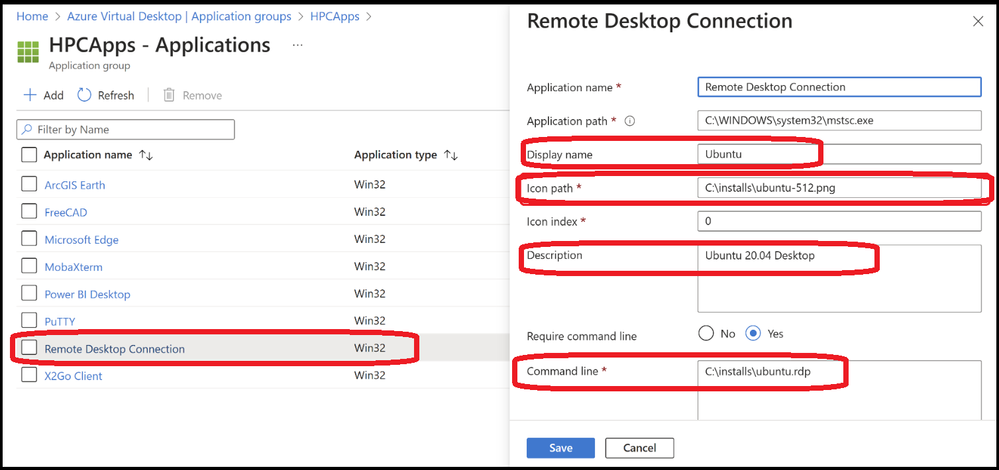The image size is (999, 470).
Task: Check the ArcGIS Earth row checkbox
Action: [x=29, y=184]
